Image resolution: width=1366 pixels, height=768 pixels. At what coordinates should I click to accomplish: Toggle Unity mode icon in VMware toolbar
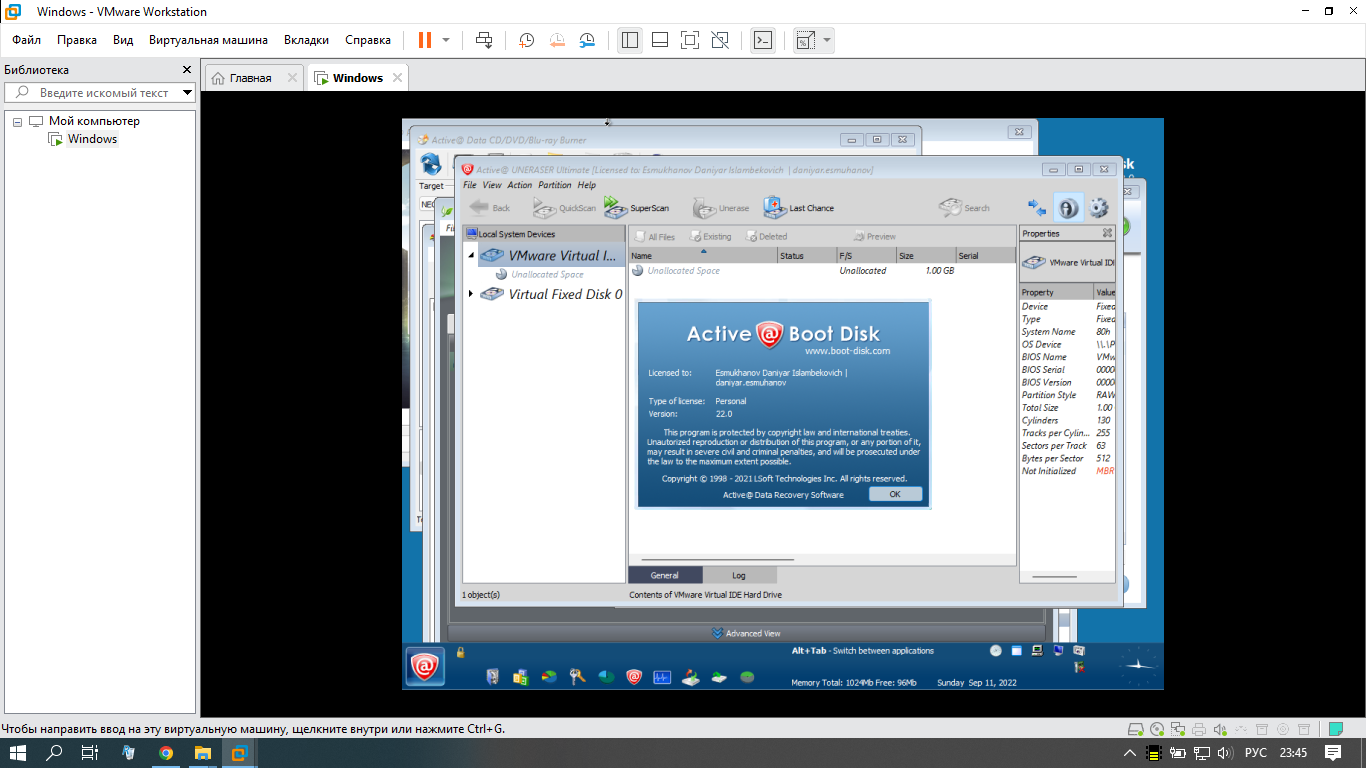pos(720,40)
